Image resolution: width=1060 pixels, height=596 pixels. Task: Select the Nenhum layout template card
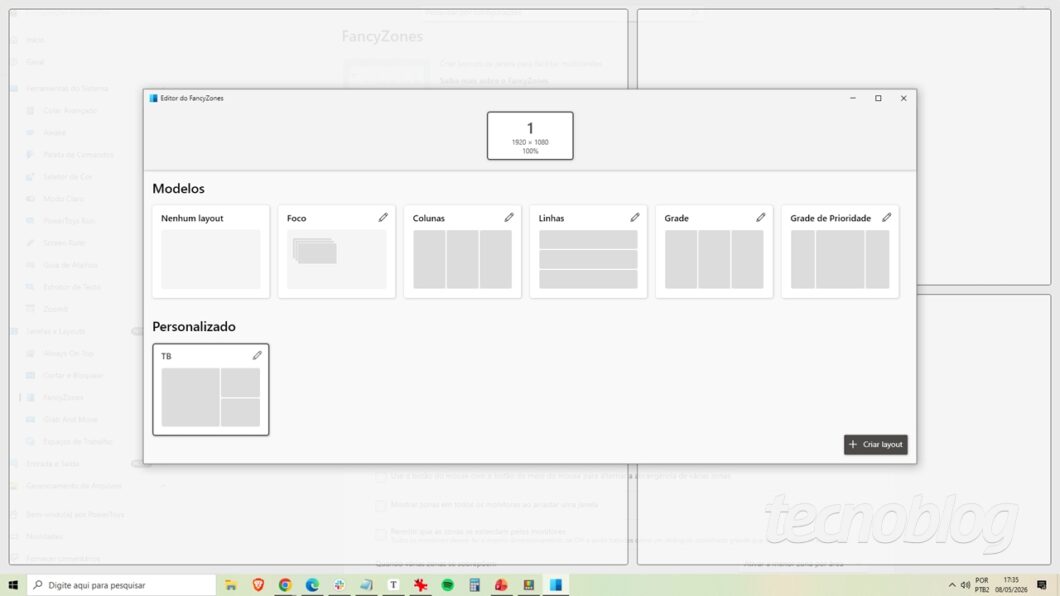[x=211, y=251]
